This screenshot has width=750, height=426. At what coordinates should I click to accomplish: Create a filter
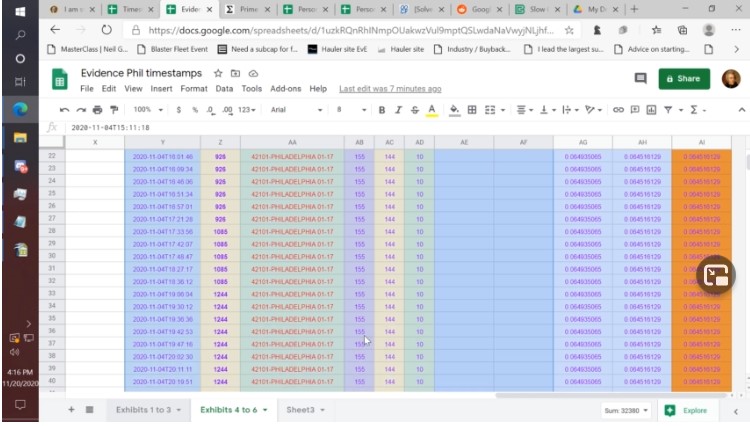click(668, 110)
